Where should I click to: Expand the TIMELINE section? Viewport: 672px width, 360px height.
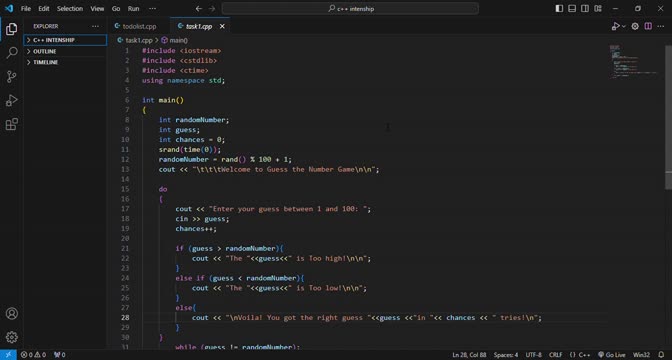pos(65,62)
